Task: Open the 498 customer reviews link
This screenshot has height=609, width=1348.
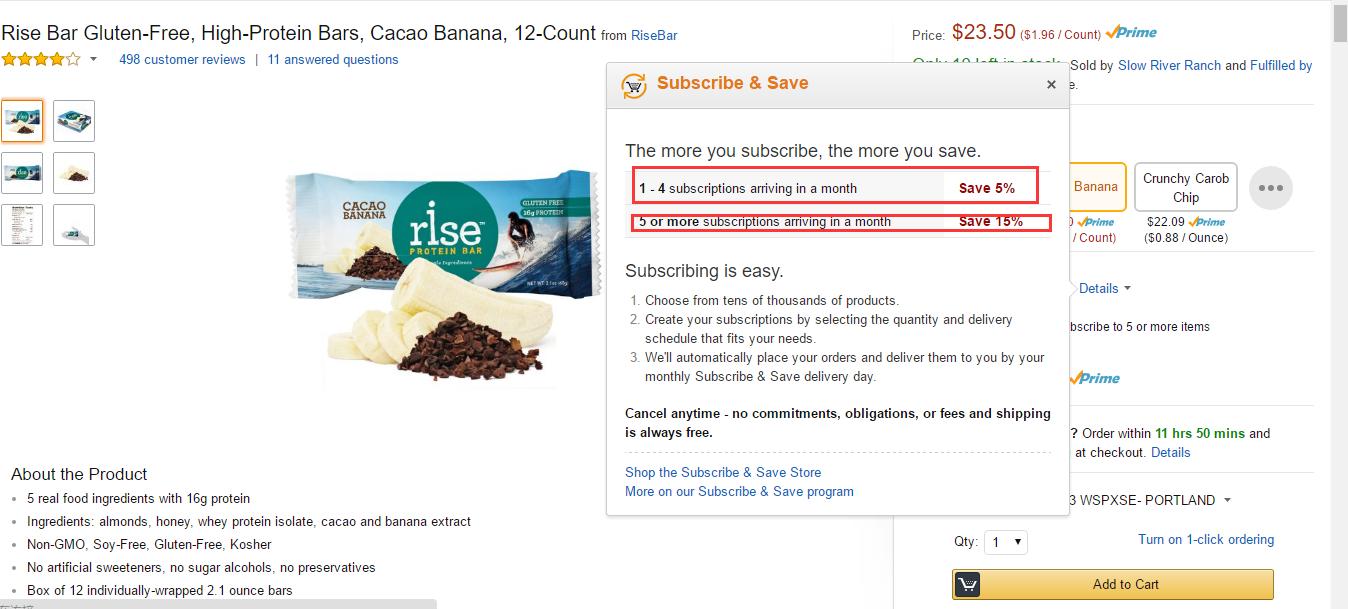Action: 182,60
